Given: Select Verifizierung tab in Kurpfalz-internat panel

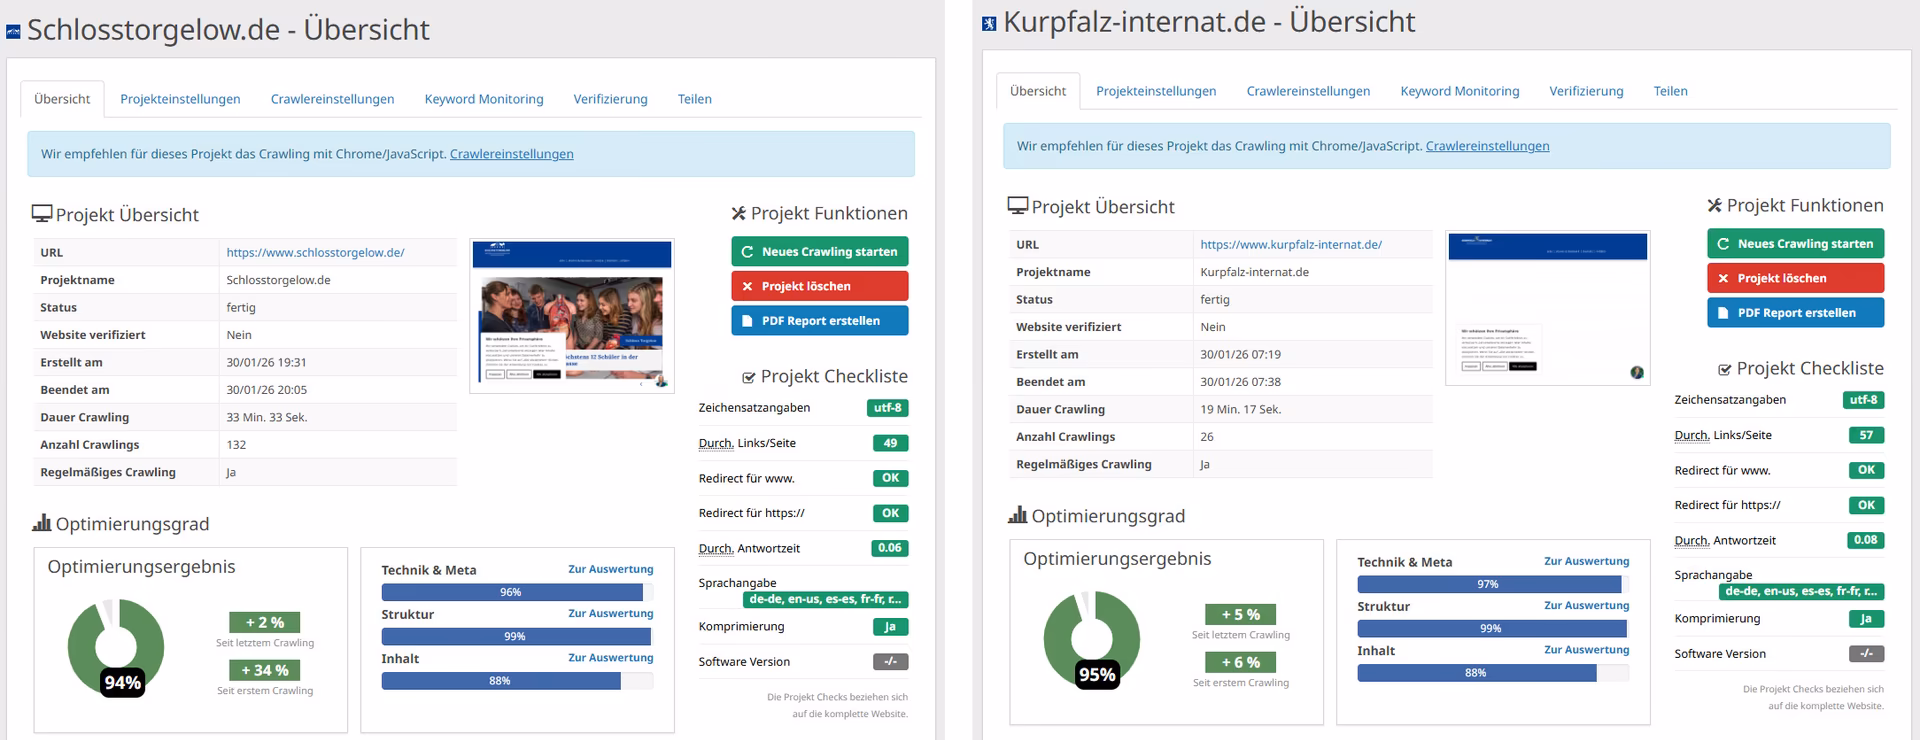Looking at the screenshot, I should point(1586,91).
